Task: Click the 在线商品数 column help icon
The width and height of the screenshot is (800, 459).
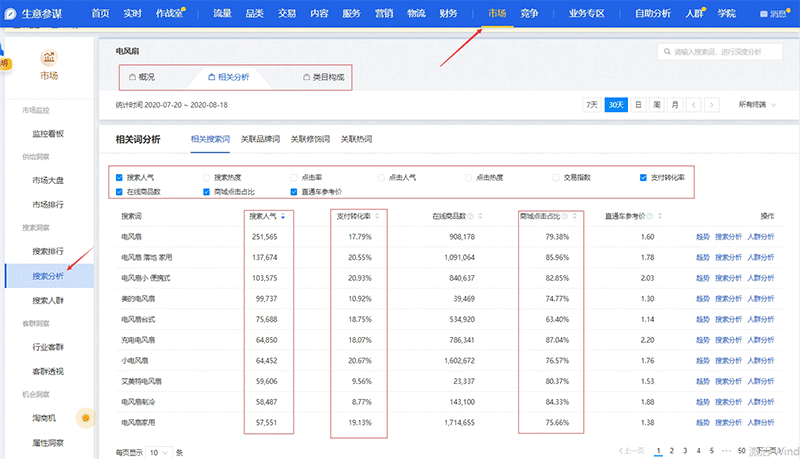Action: 470,215
